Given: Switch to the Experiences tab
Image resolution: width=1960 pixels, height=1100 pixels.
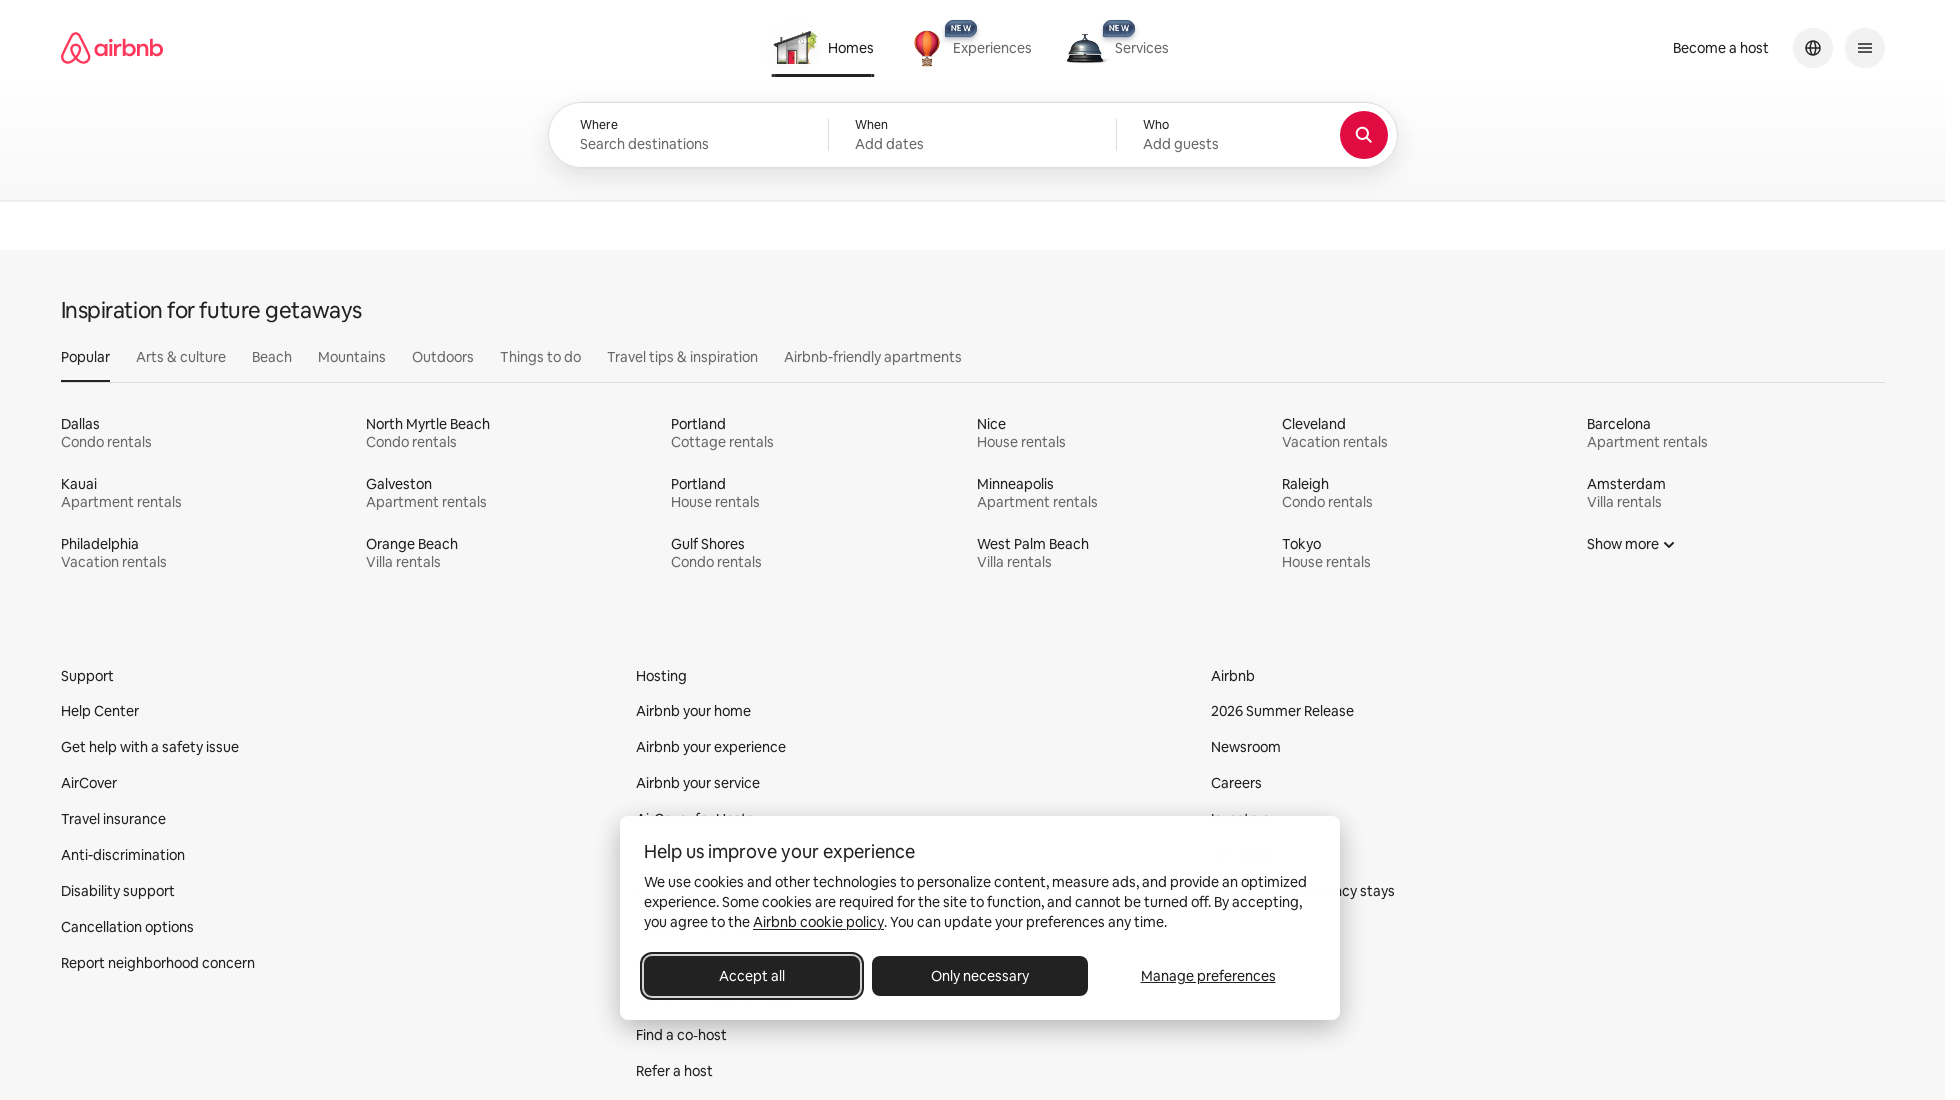Looking at the screenshot, I should [x=971, y=48].
